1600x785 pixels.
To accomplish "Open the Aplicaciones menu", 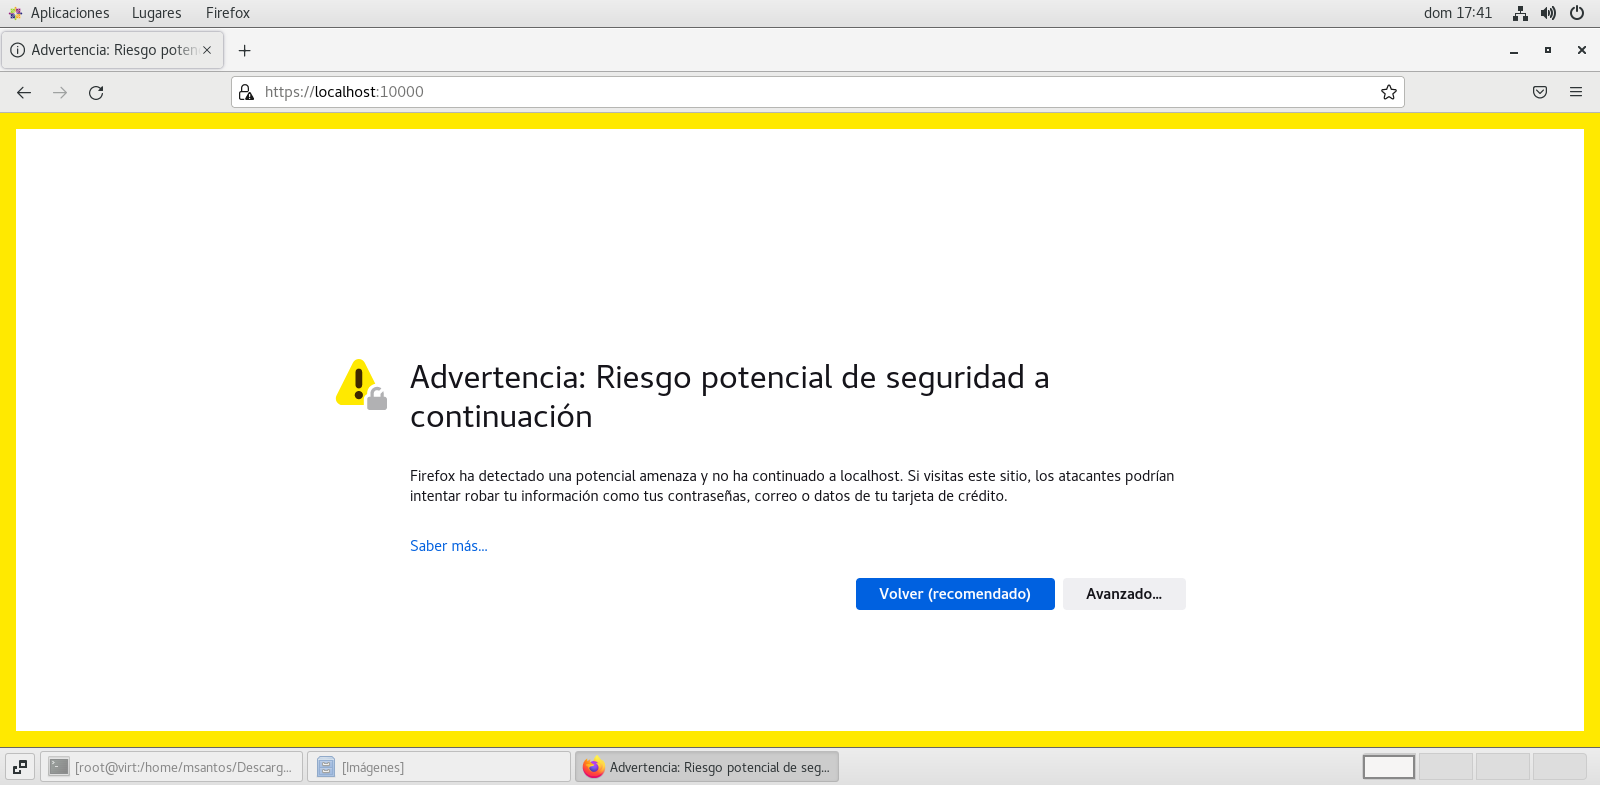I will 69,13.
